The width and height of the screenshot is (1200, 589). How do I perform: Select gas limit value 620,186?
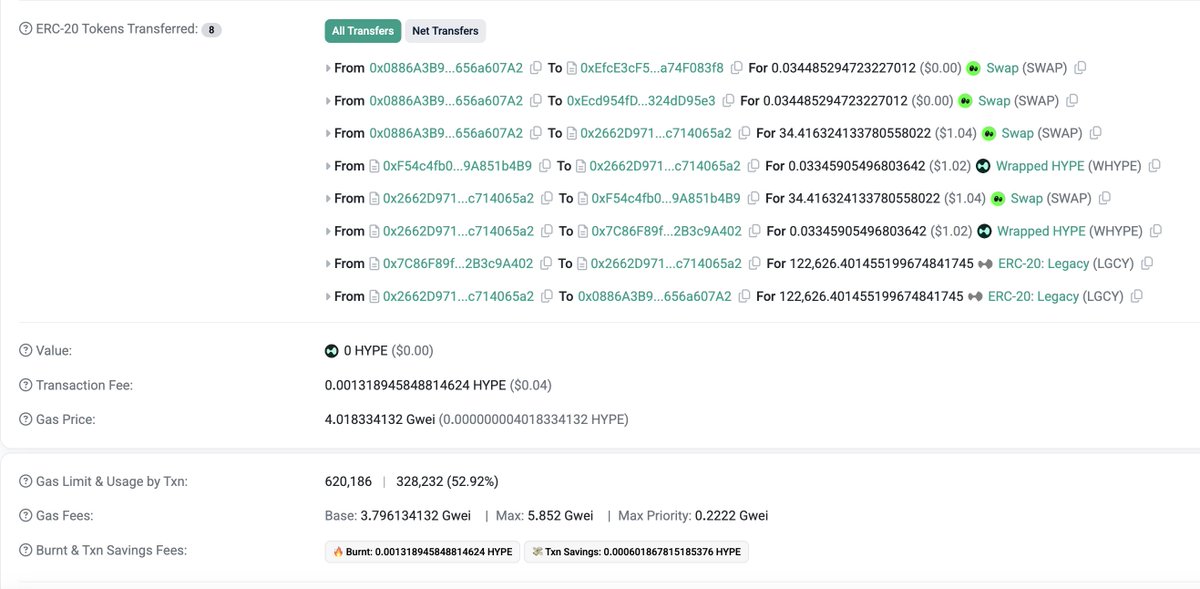[348, 482]
